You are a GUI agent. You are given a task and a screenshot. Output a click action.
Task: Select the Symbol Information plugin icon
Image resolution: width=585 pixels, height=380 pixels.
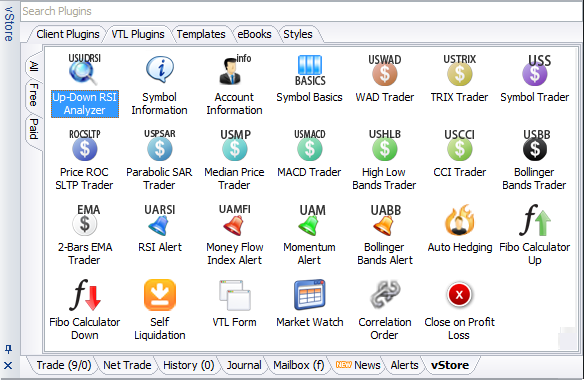coord(160,69)
